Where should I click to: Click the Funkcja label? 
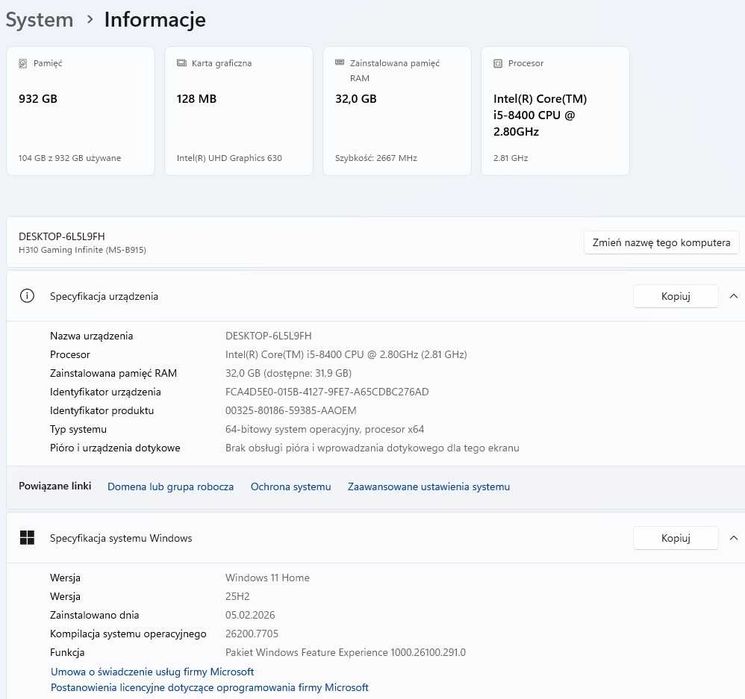click(x=67, y=652)
